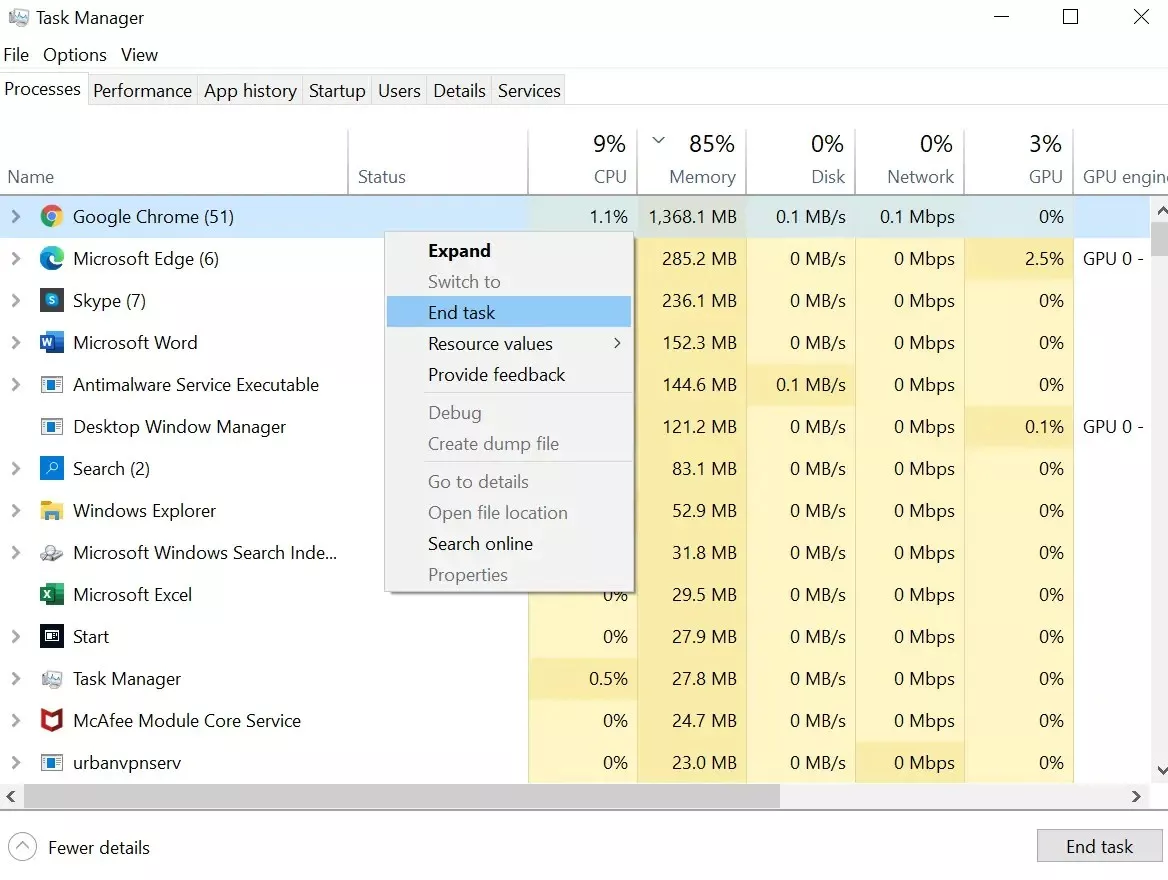
Task: Click the Search process magnifier icon
Action: coord(52,469)
